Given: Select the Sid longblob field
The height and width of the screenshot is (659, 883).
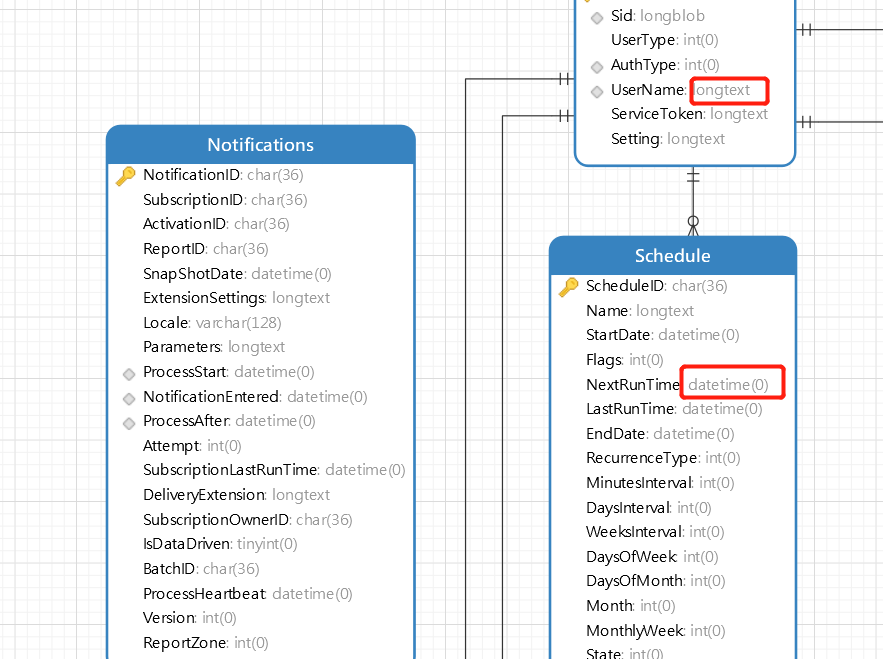Looking at the screenshot, I should coord(658,16).
